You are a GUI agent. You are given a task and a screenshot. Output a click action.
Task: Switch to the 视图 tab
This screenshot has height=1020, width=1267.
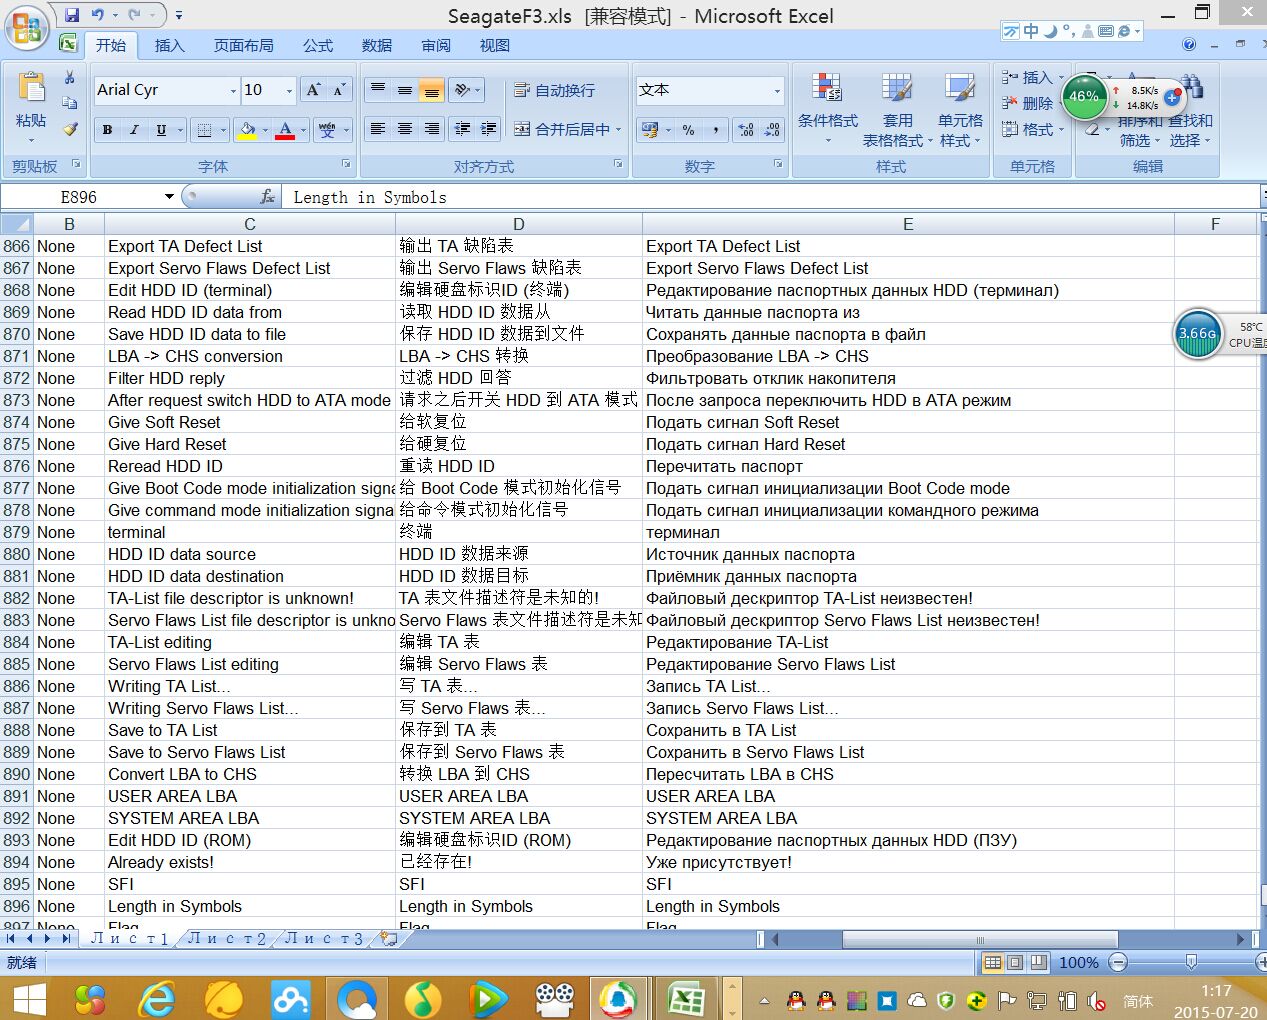click(x=495, y=45)
